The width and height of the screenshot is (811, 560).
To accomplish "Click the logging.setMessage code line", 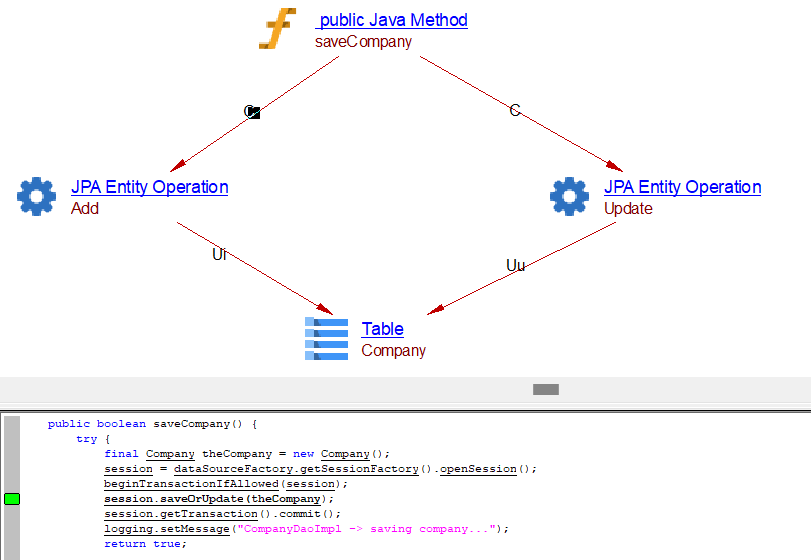I will pos(306,528).
